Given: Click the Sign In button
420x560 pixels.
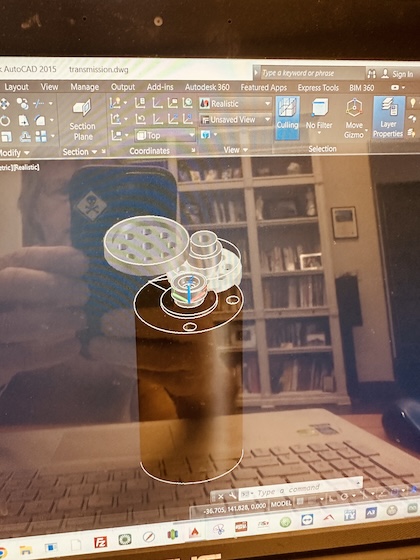Looking at the screenshot, I should (398, 74).
